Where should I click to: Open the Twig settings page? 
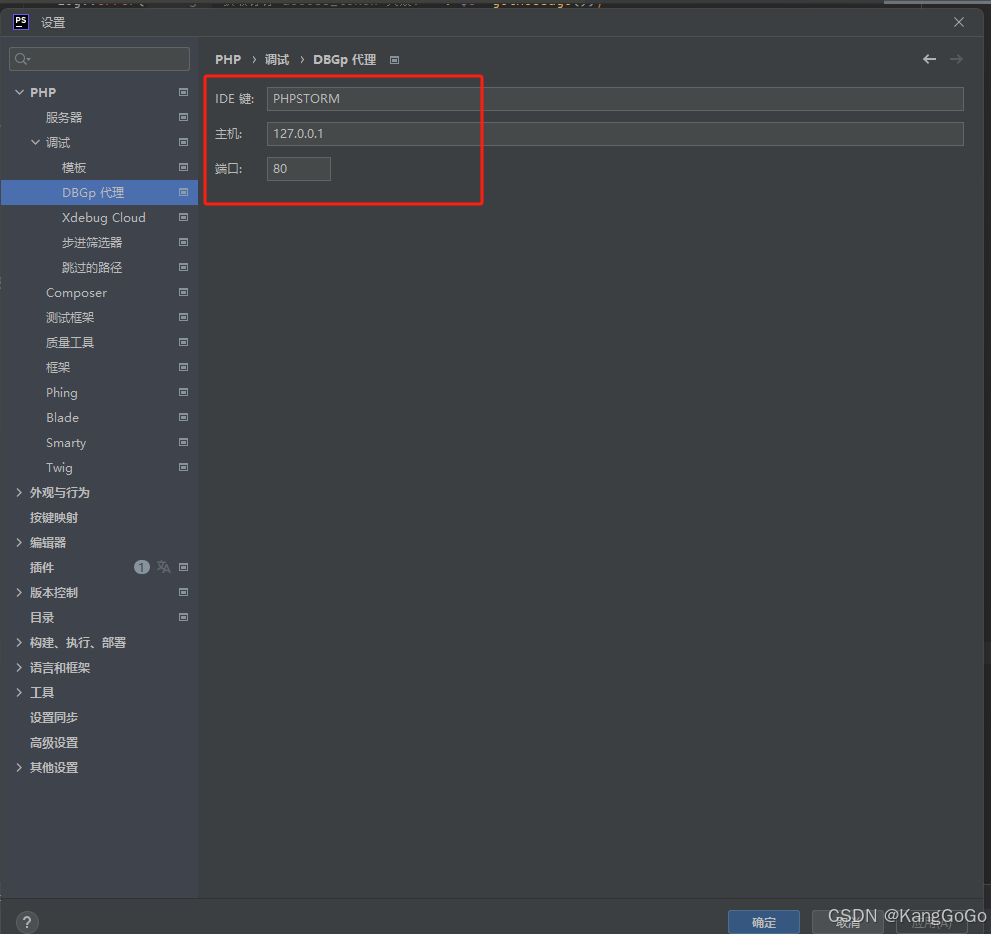click(59, 468)
